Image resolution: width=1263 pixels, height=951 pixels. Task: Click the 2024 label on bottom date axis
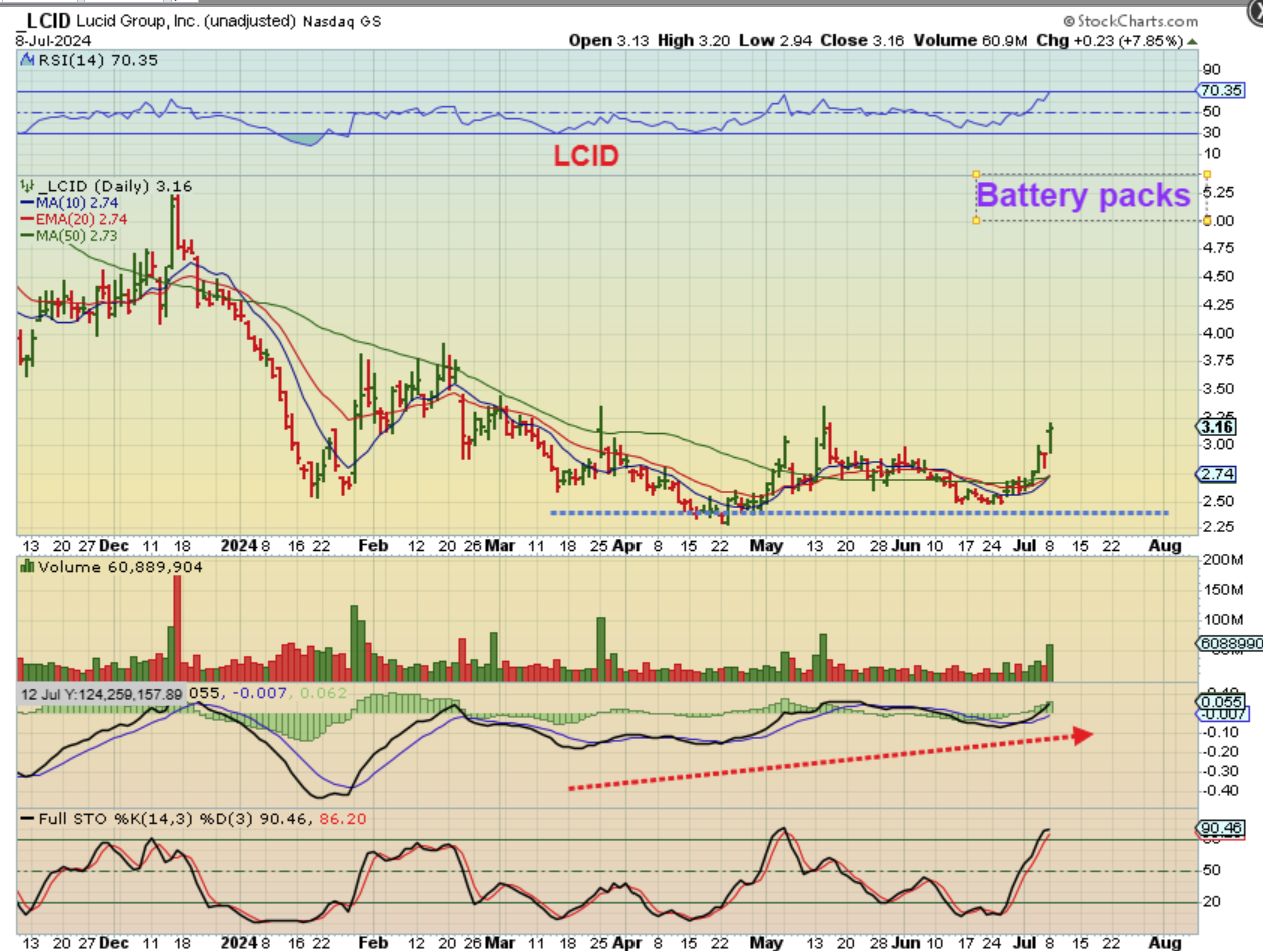coord(238,941)
